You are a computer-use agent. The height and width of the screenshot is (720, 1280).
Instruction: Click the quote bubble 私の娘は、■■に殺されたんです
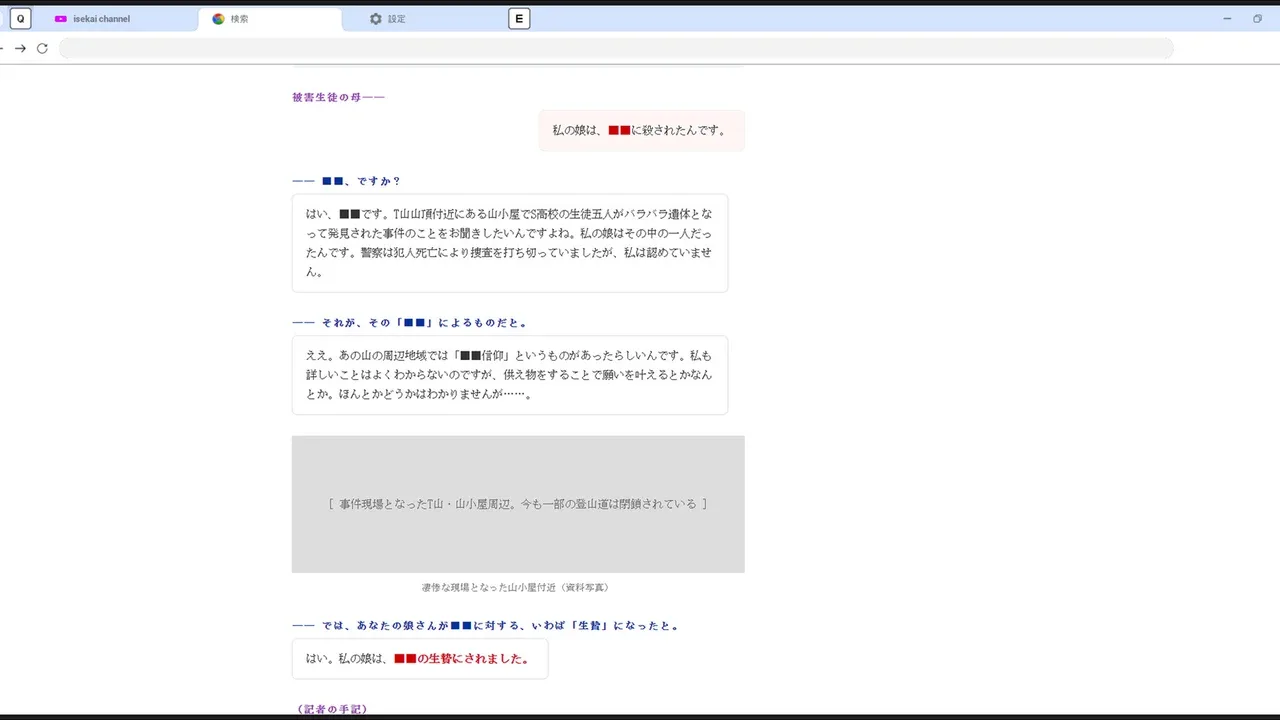[x=641, y=131]
